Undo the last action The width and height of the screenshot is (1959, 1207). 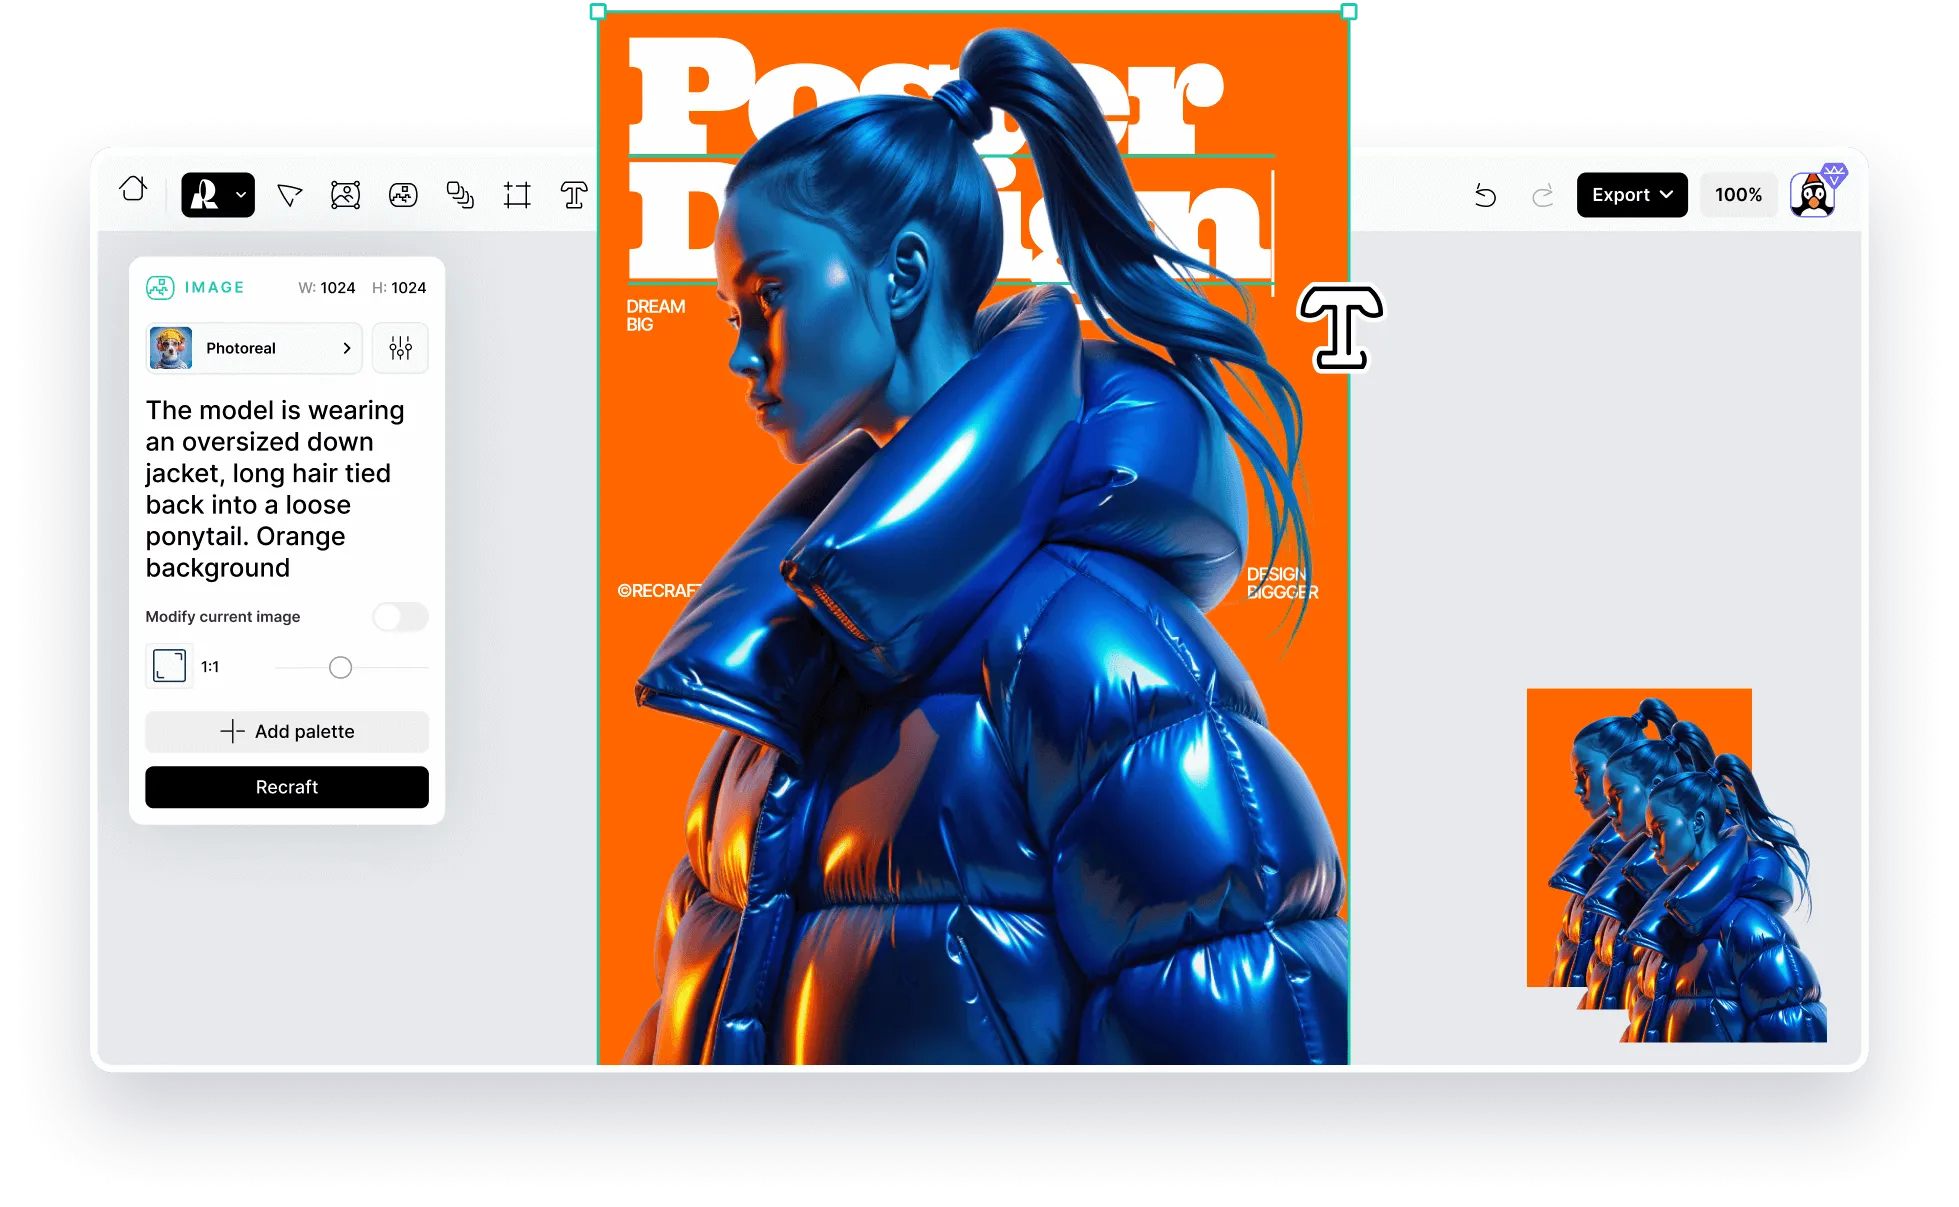tap(1485, 195)
